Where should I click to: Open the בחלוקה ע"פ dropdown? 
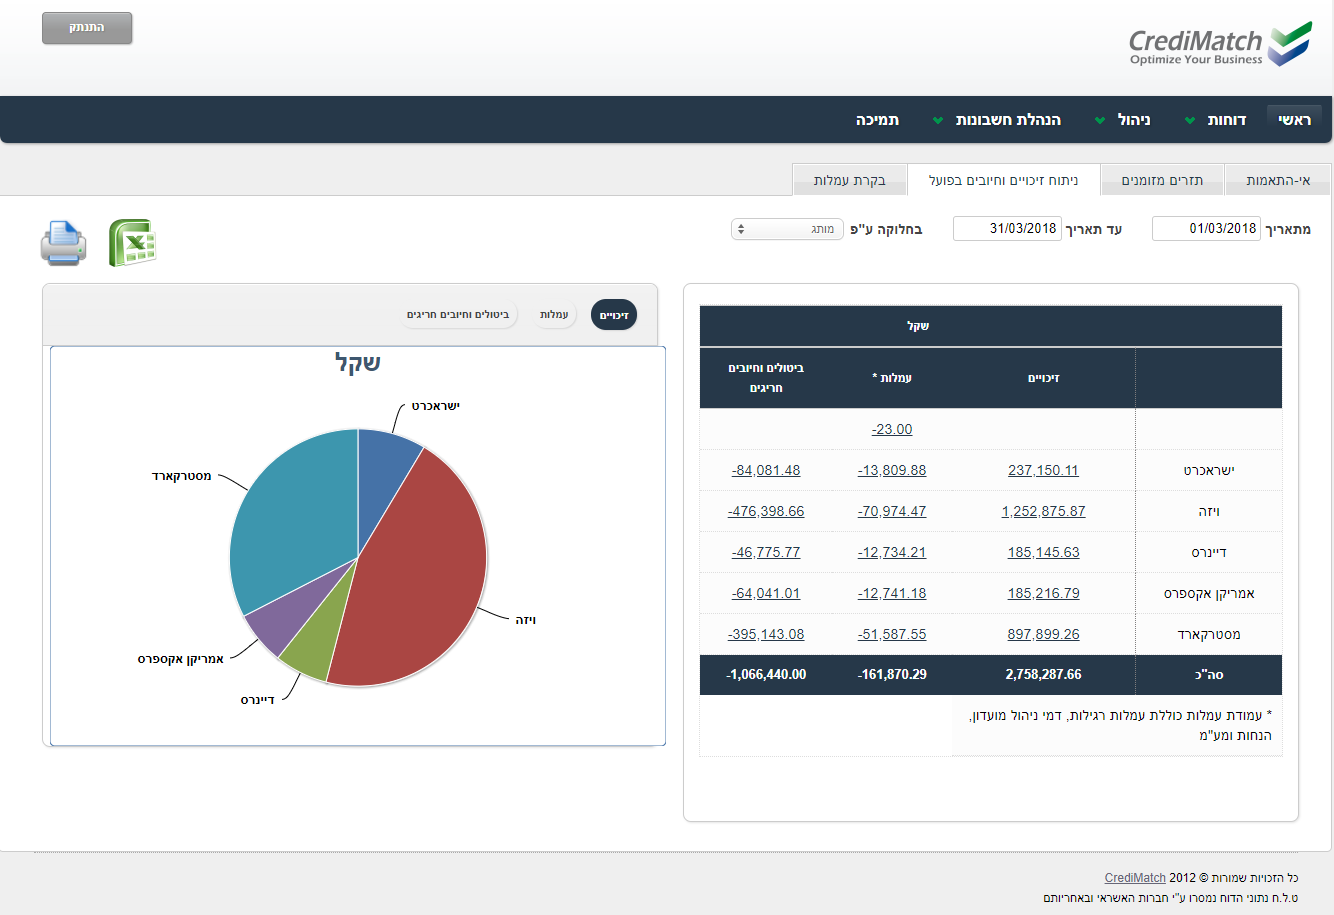[787, 229]
